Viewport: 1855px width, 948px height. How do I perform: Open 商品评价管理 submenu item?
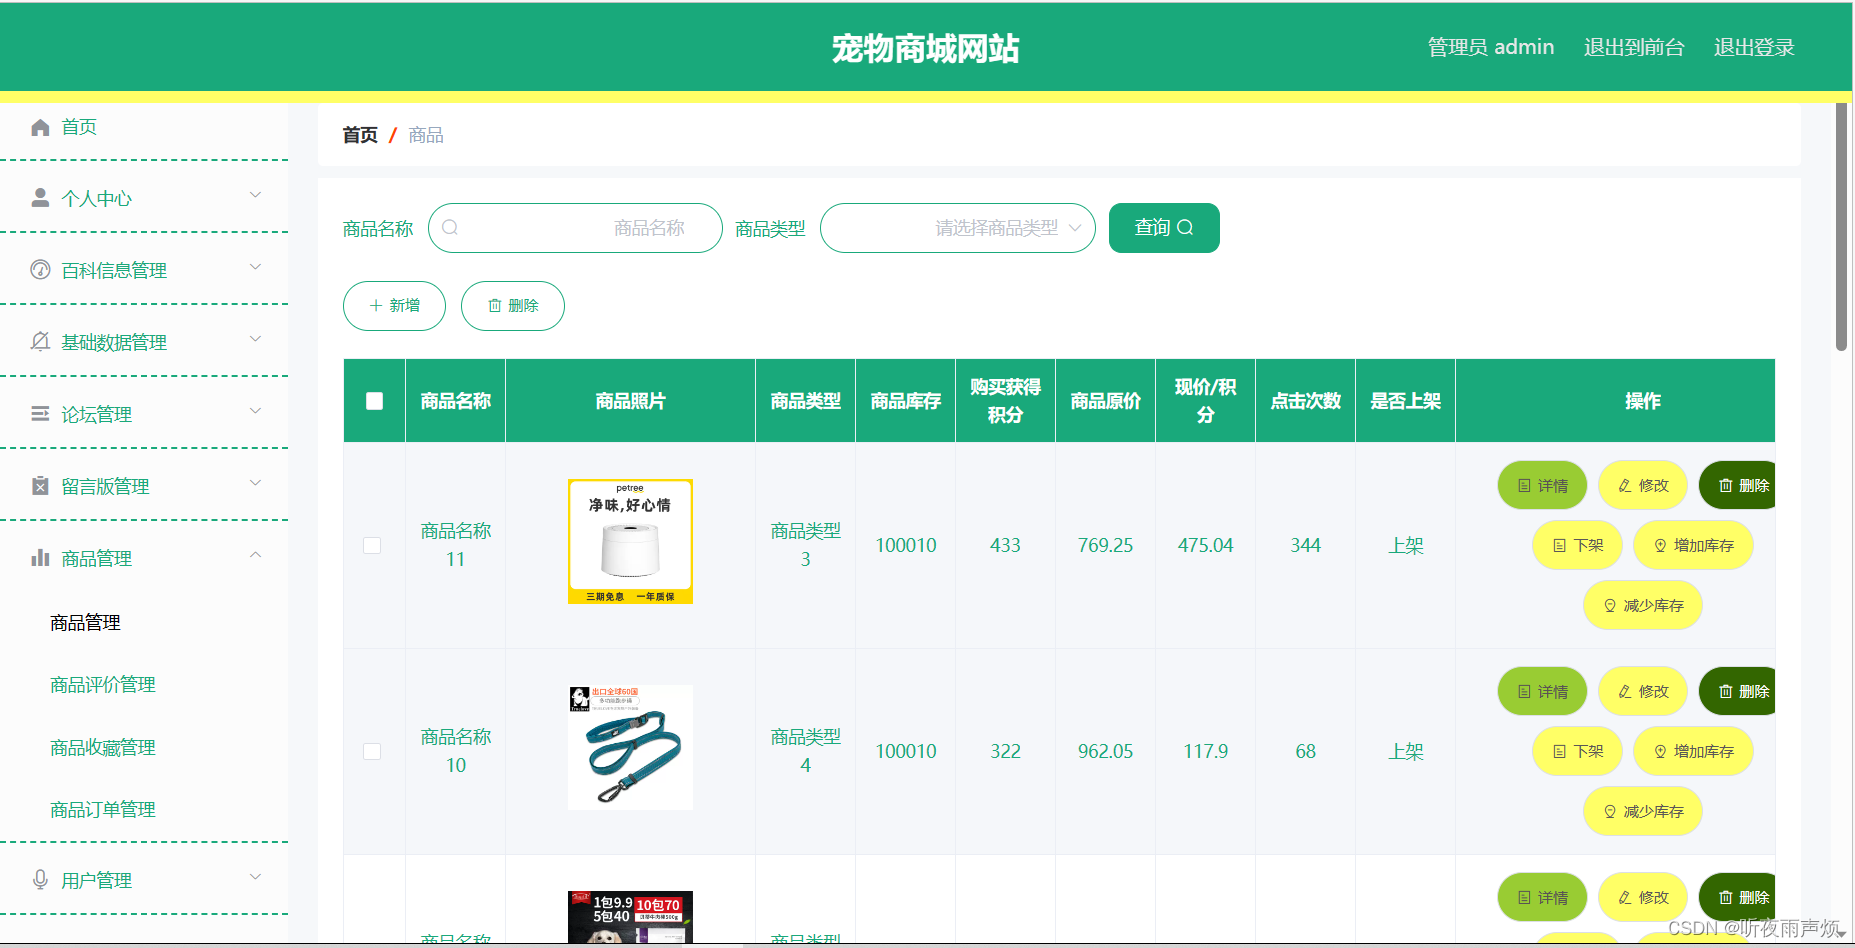tap(103, 685)
